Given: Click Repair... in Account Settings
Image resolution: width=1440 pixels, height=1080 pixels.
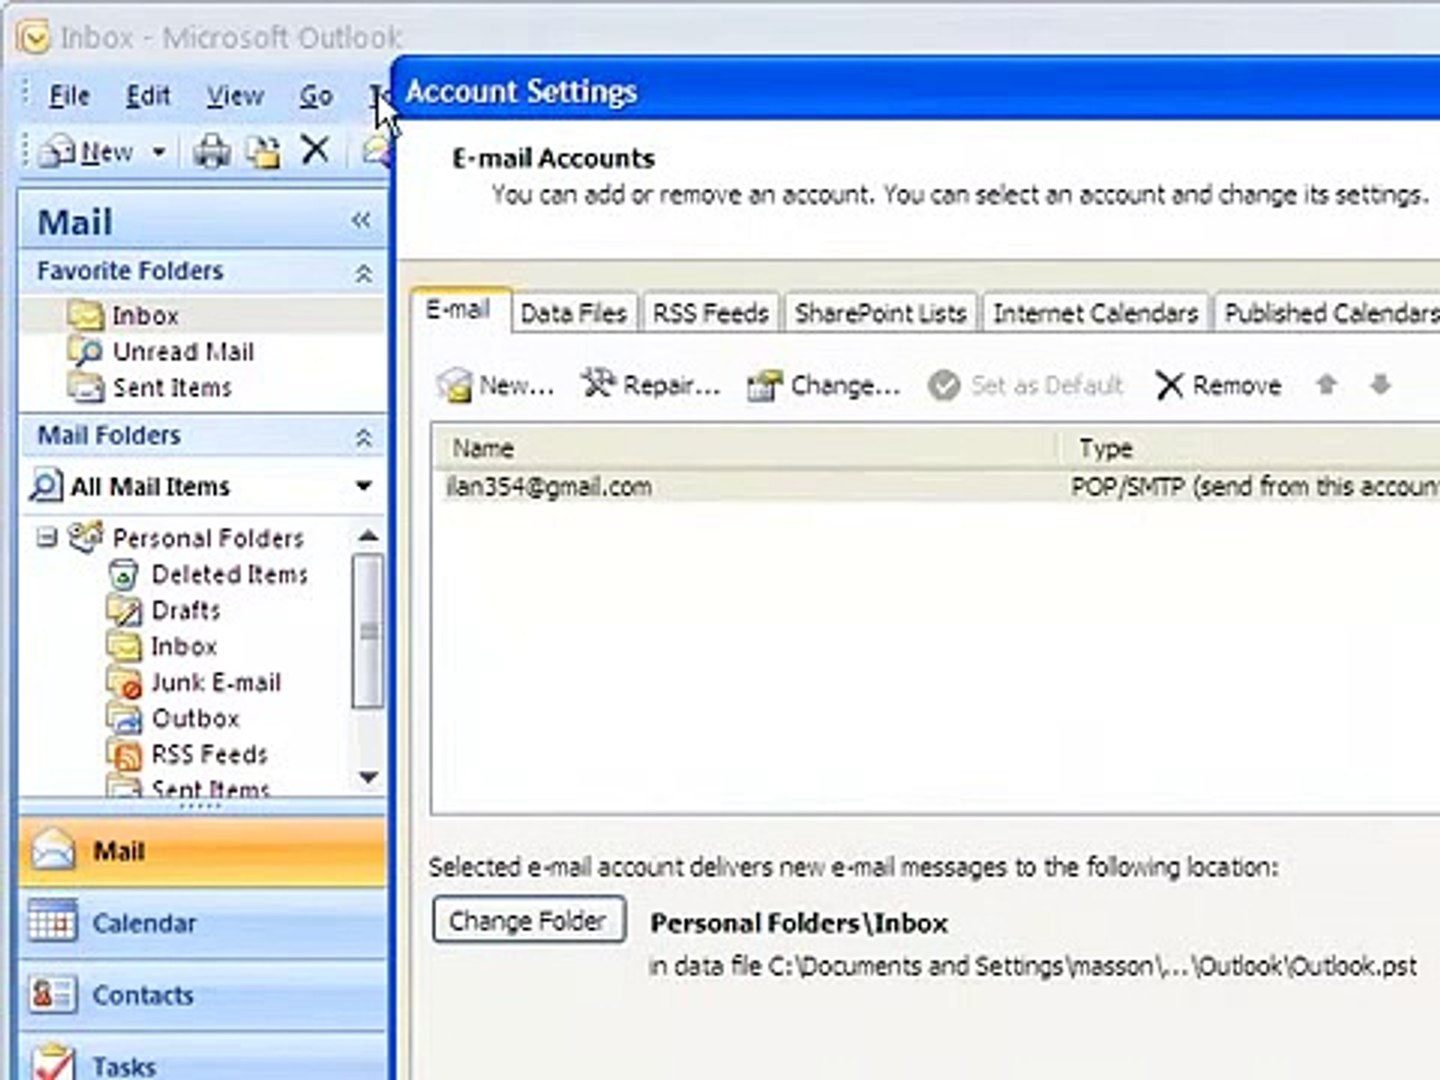Looking at the screenshot, I should tap(651, 385).
